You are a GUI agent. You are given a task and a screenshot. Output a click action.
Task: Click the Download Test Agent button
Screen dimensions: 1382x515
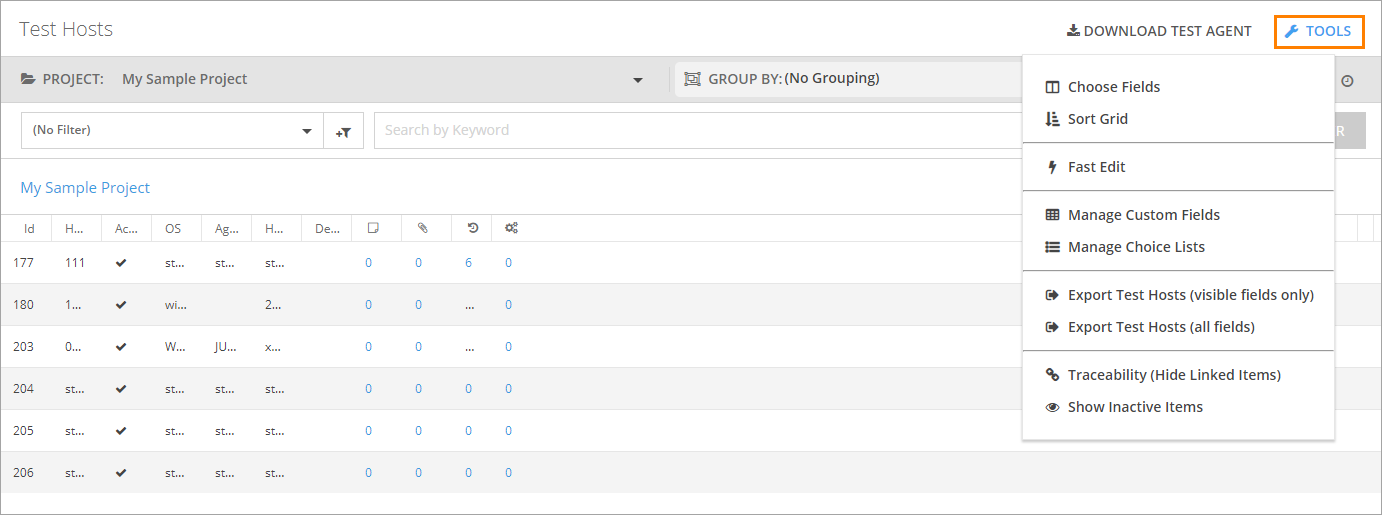tap(1159, 31)
